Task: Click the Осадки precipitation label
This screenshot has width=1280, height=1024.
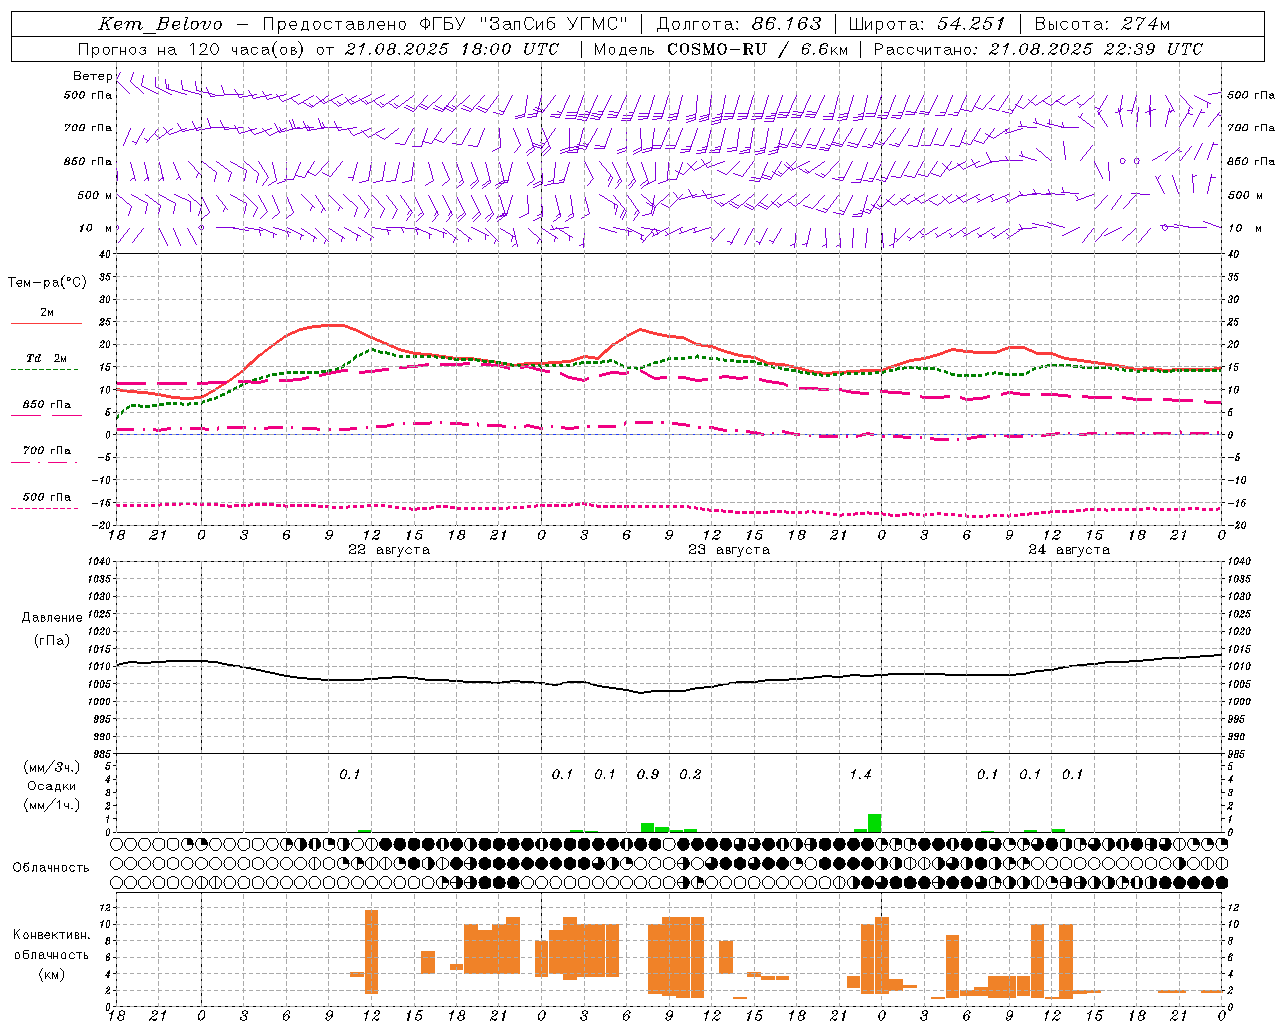Action: point(52,787)
